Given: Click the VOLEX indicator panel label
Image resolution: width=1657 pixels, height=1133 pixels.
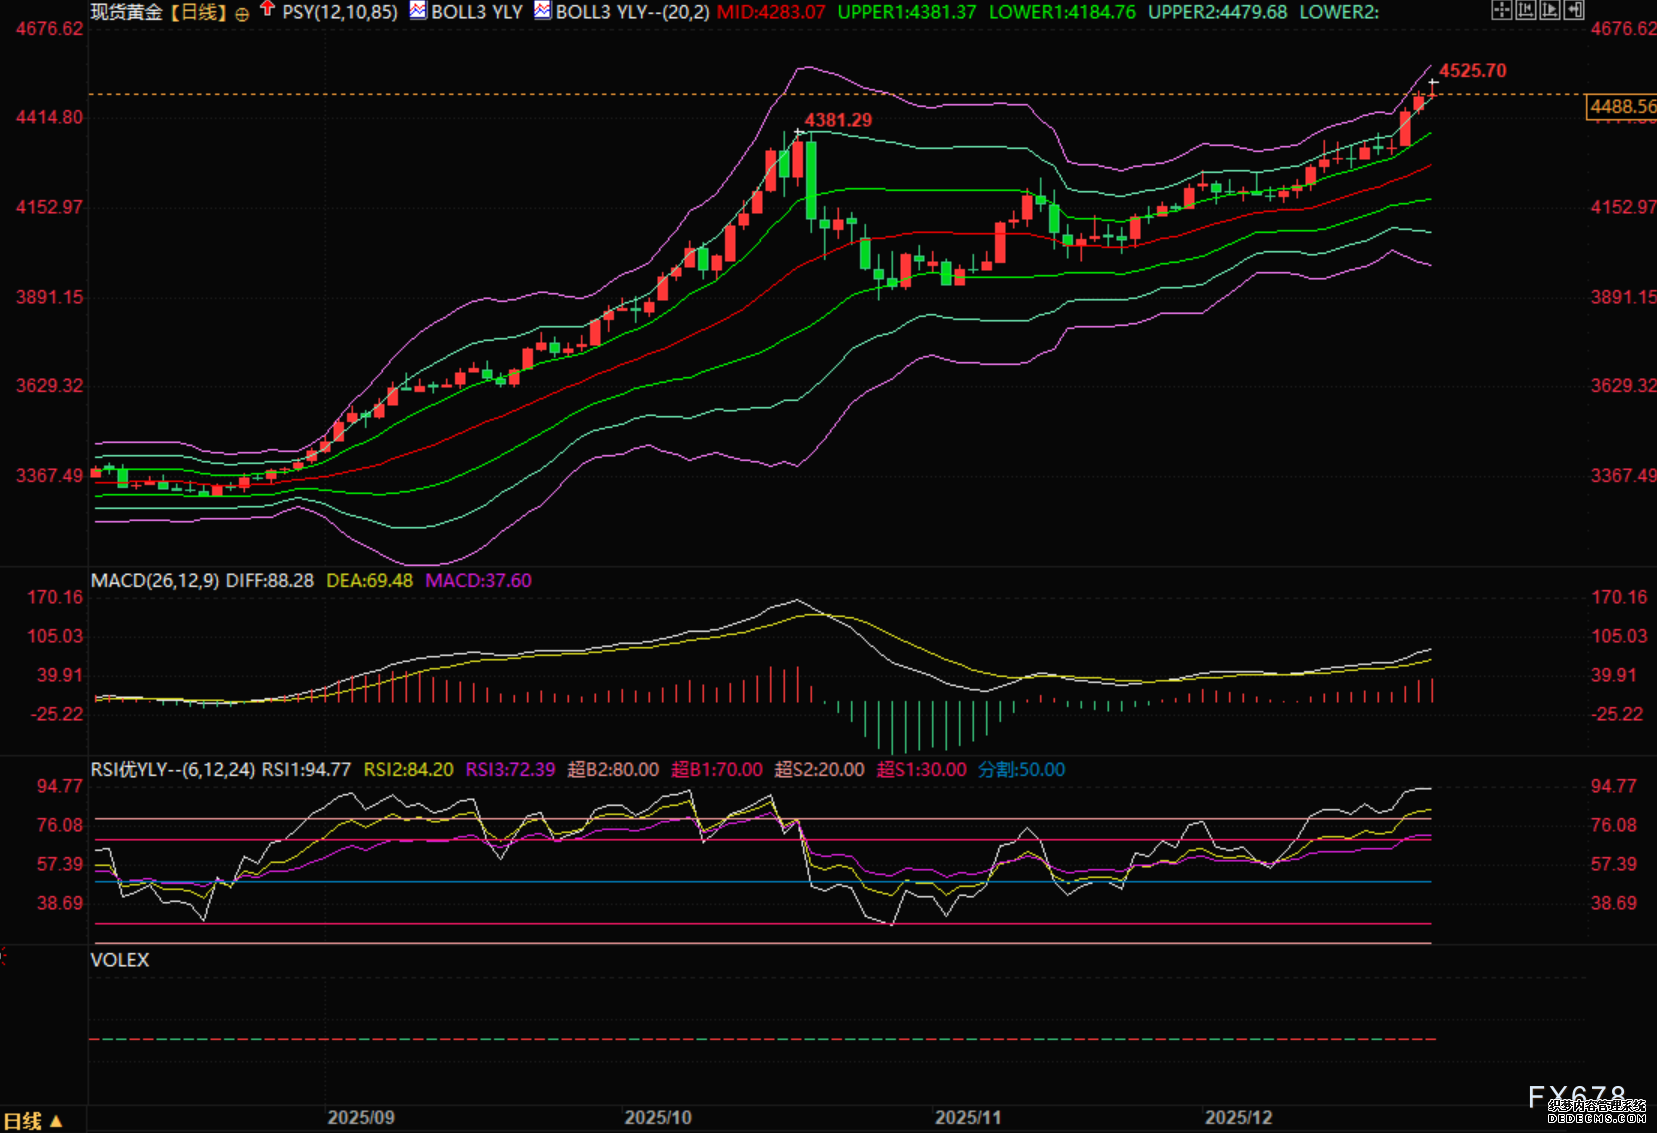Looking at the screenshot, I should [120, 960].
